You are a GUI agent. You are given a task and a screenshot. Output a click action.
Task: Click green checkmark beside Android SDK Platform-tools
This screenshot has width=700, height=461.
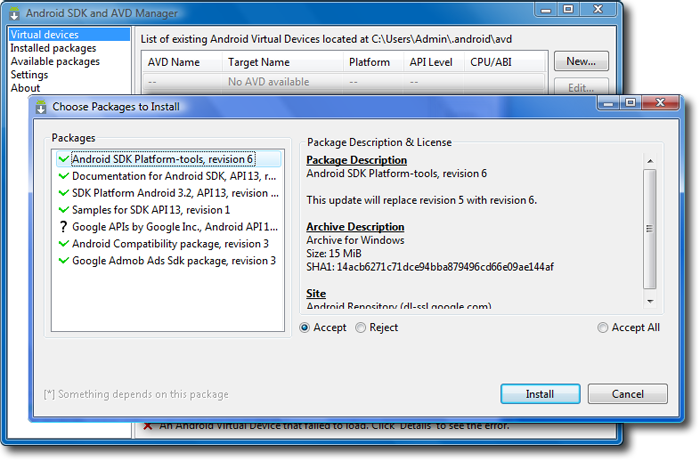[x=64, y=159]
